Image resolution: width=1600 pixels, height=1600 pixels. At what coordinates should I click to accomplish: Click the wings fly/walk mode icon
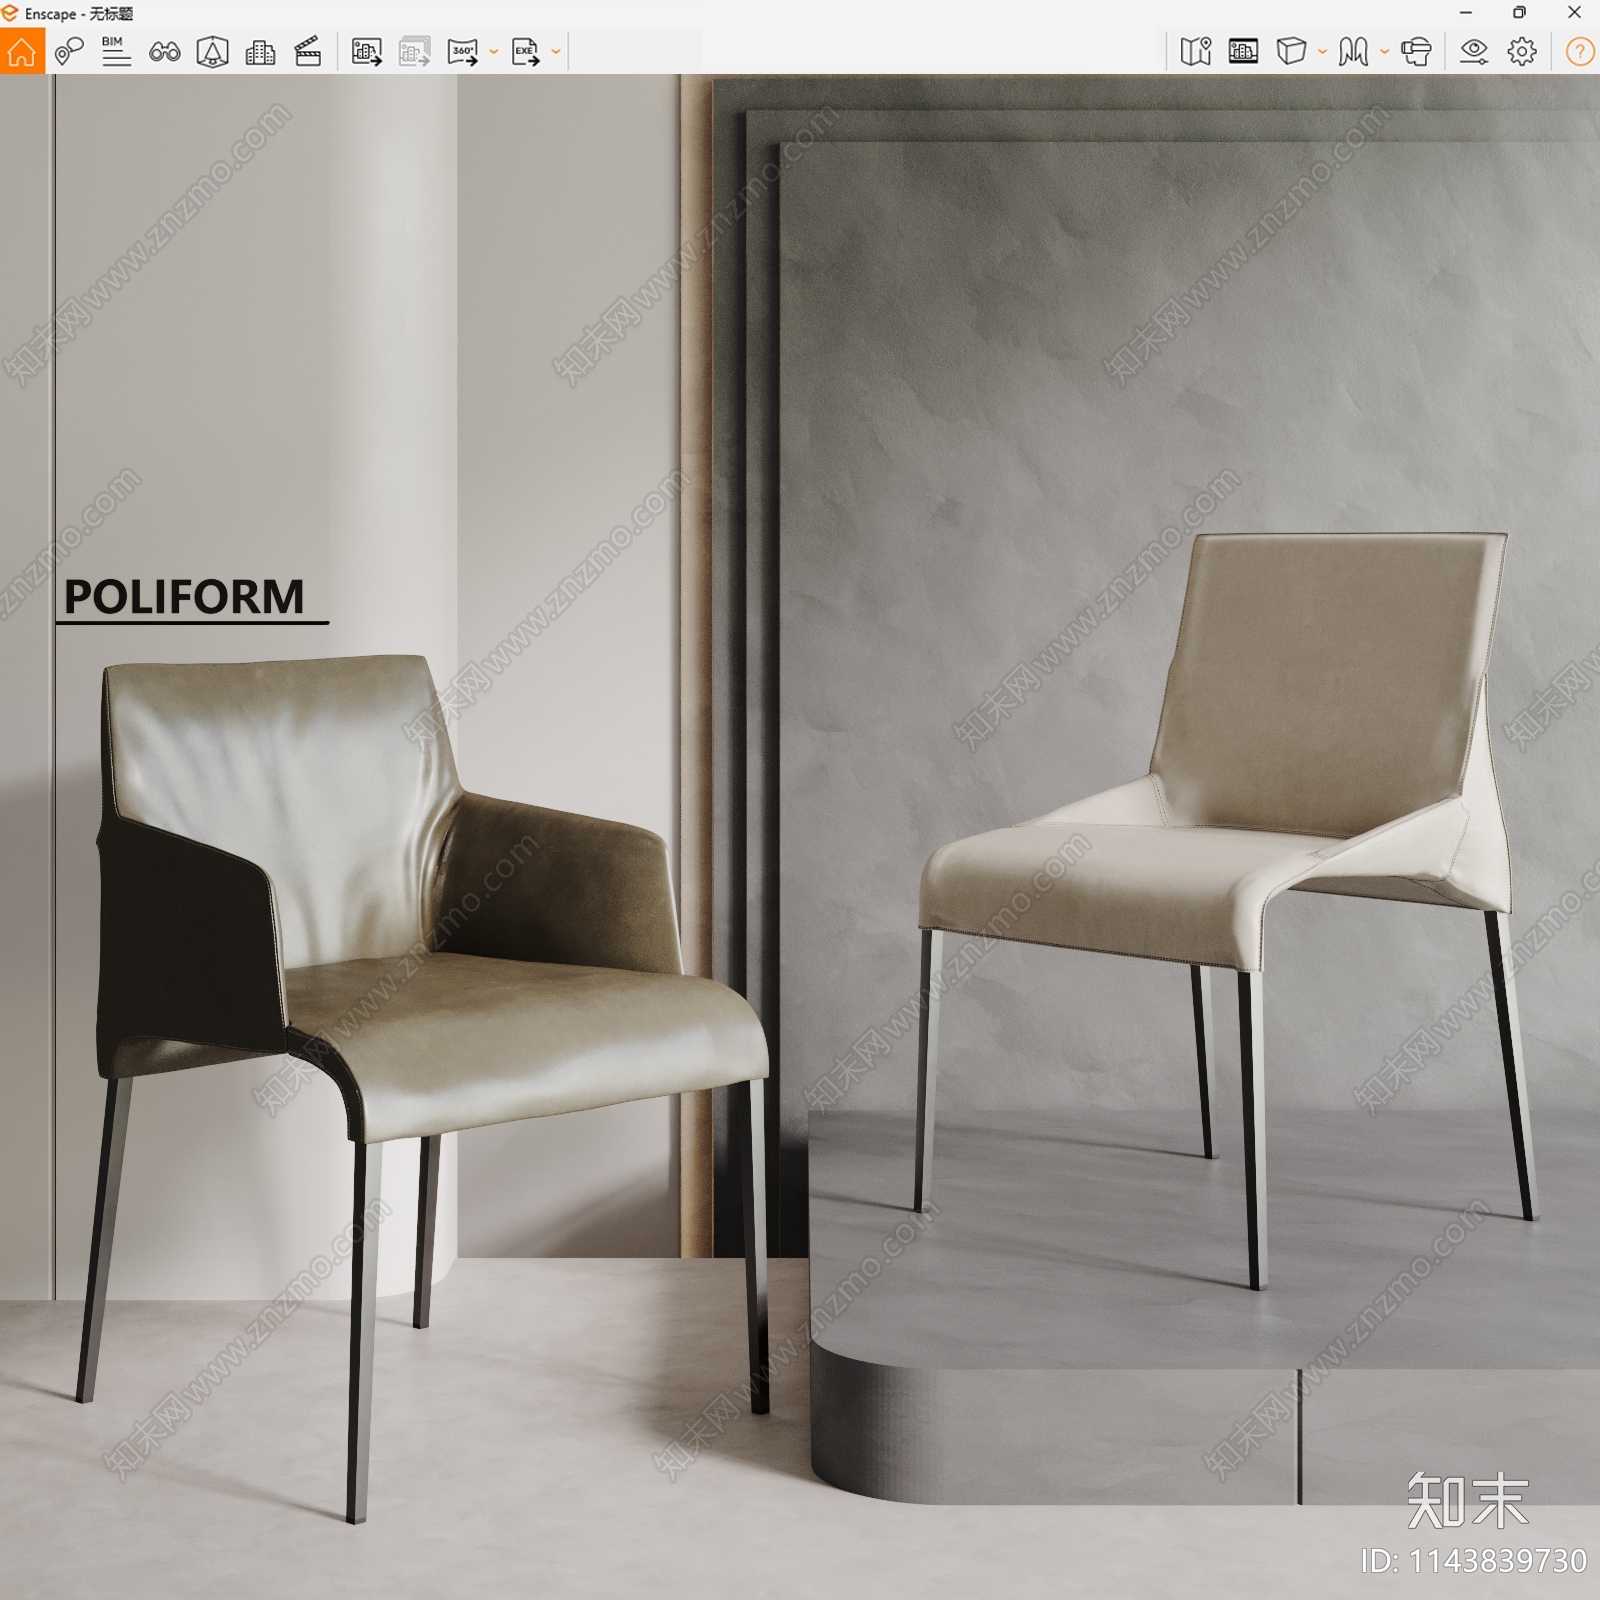[x=1353, y=51]
